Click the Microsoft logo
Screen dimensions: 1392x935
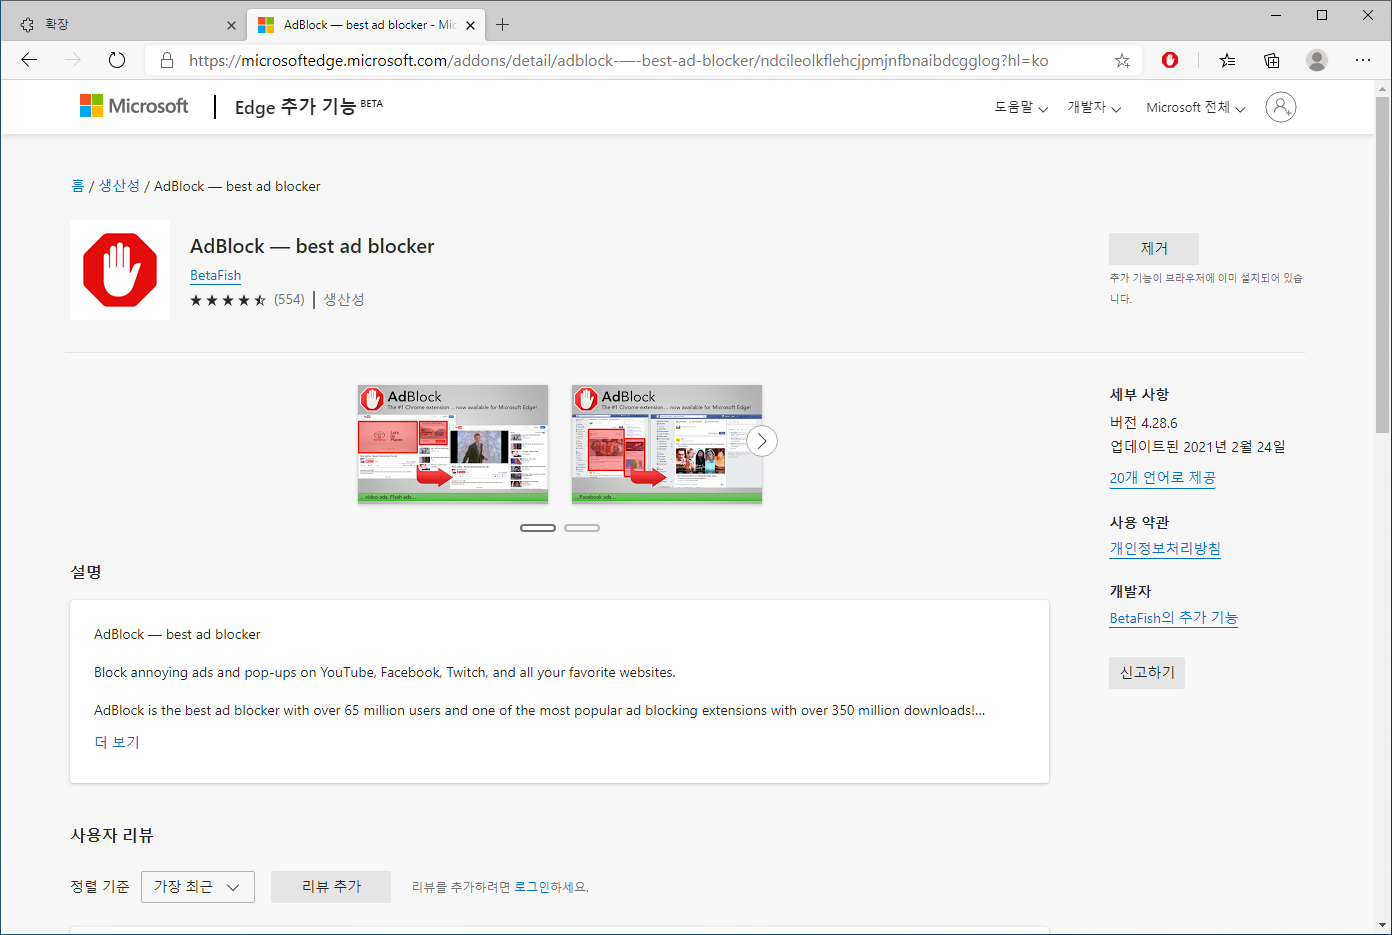[134, 106]
